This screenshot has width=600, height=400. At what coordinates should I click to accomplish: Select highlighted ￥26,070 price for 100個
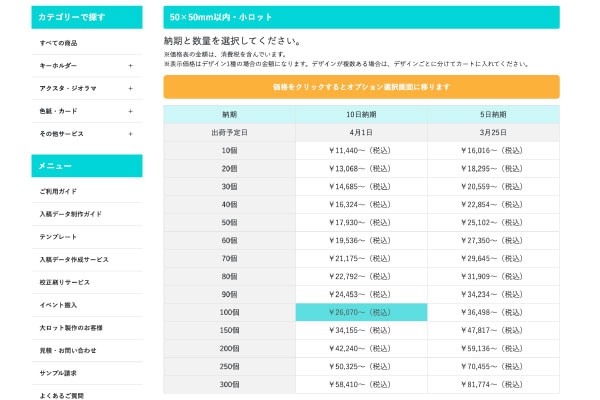coord(360,313)
